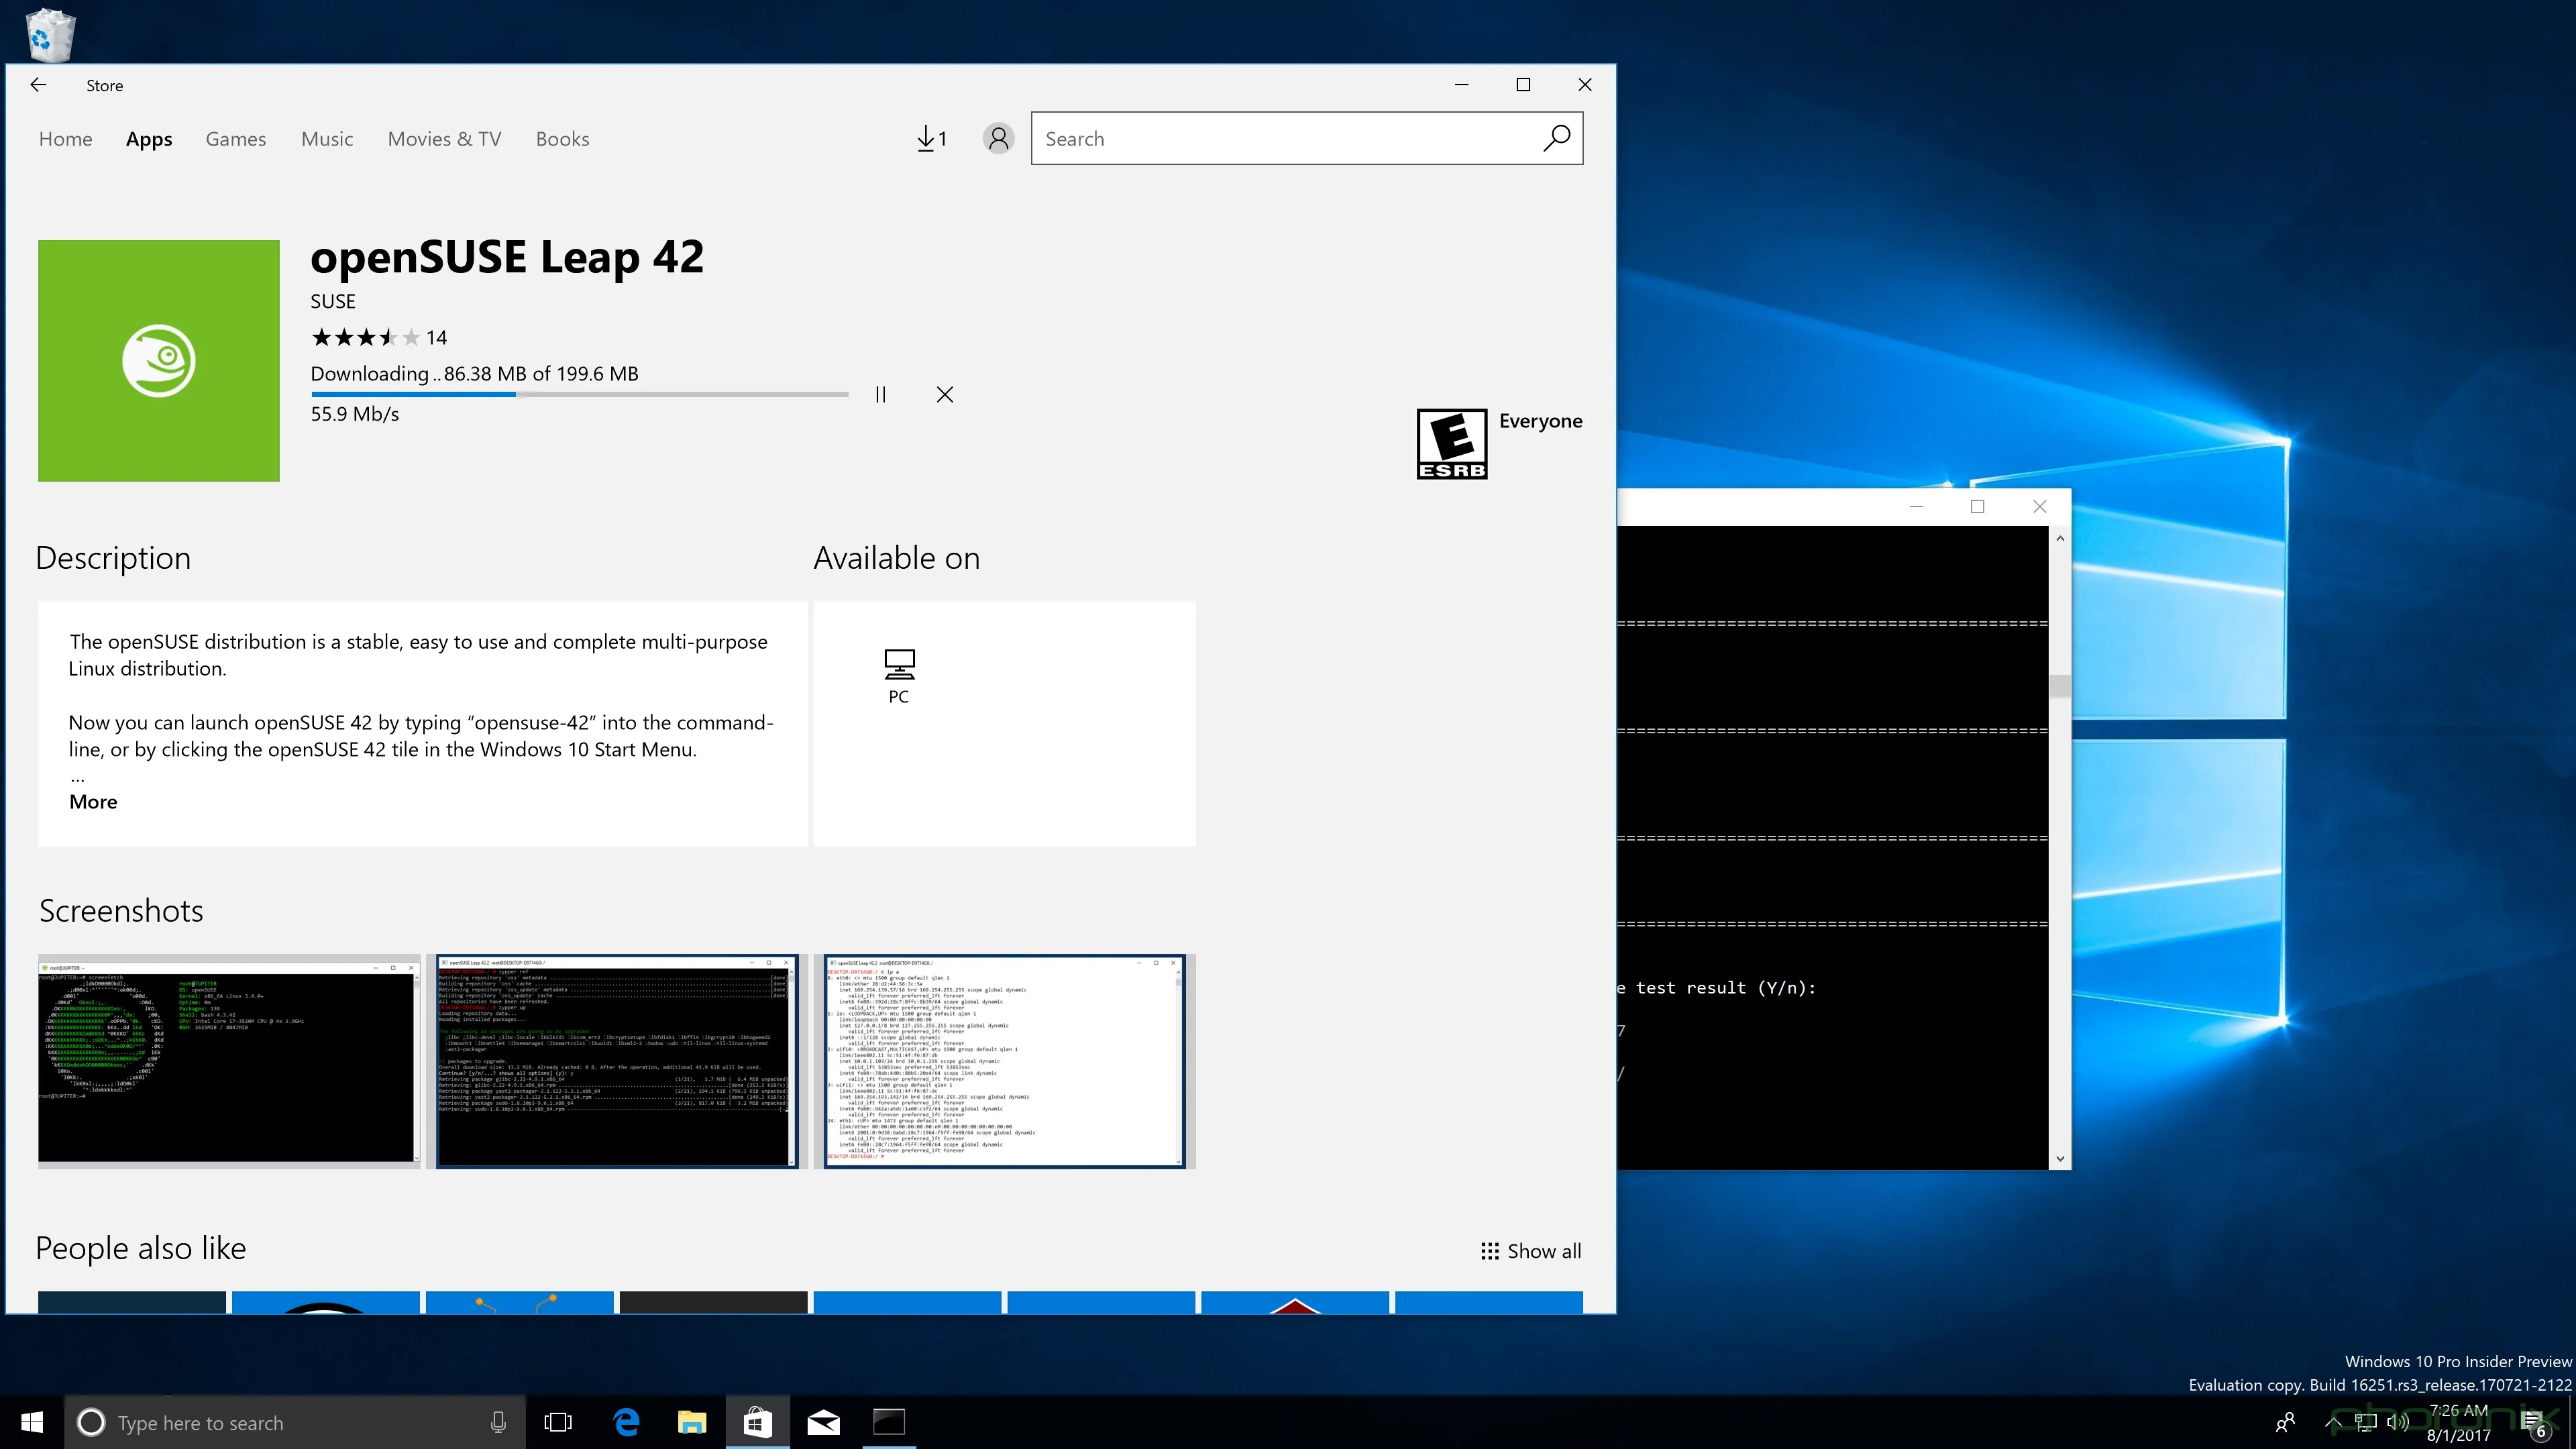Go to the Books tab
Screen dimensions: 2576x1449
click(x=562, y=139)
